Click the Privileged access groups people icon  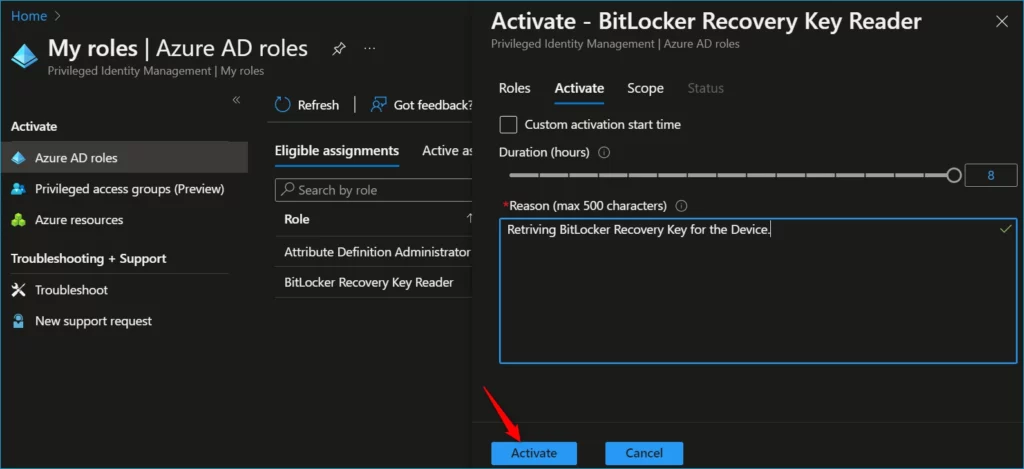18,189
